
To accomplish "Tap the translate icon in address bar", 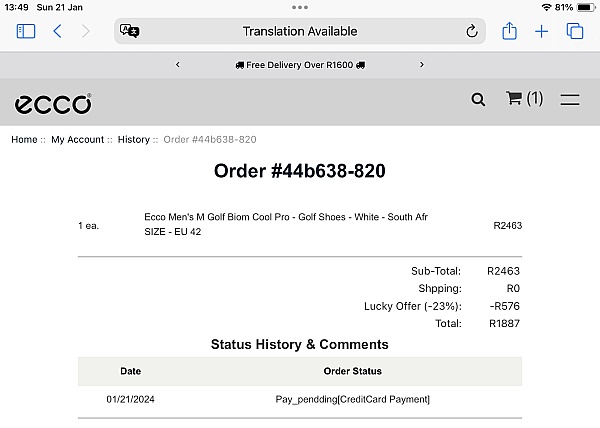I will 130,31.
